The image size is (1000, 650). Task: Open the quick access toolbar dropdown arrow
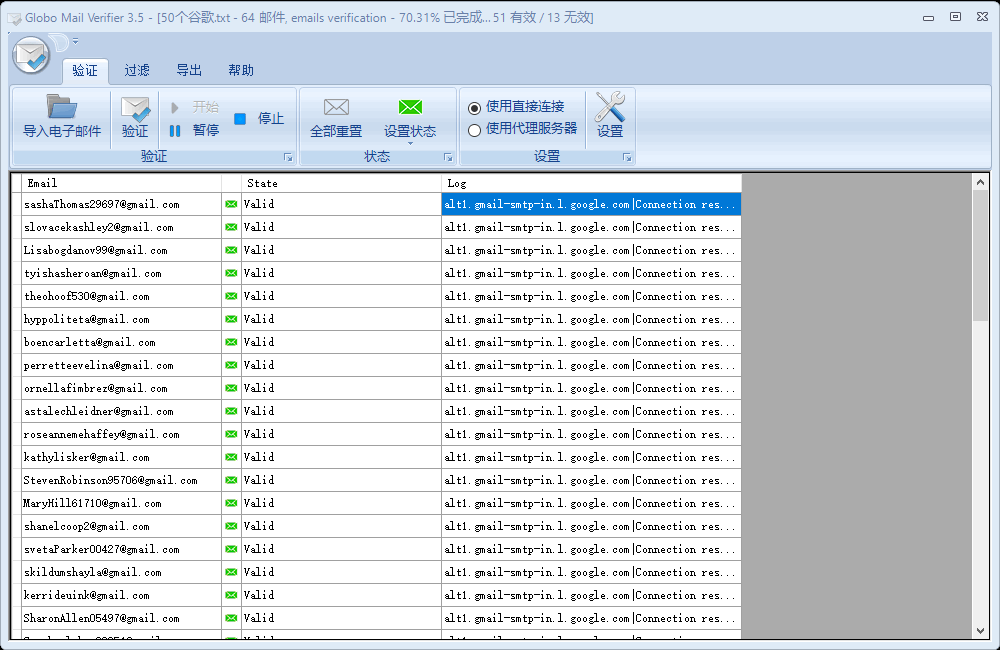[x=75, y=41]
